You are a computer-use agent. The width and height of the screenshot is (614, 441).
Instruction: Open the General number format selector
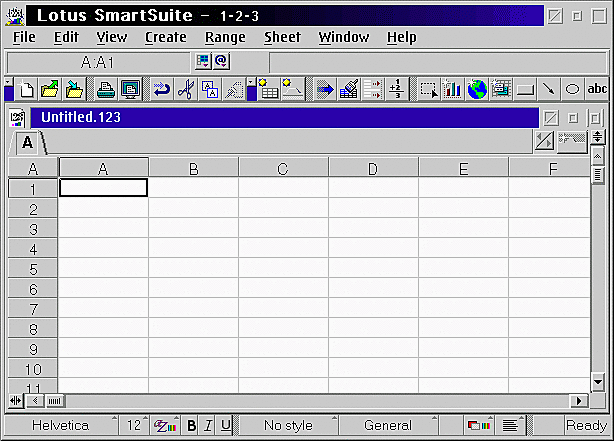tap(388, 425)
